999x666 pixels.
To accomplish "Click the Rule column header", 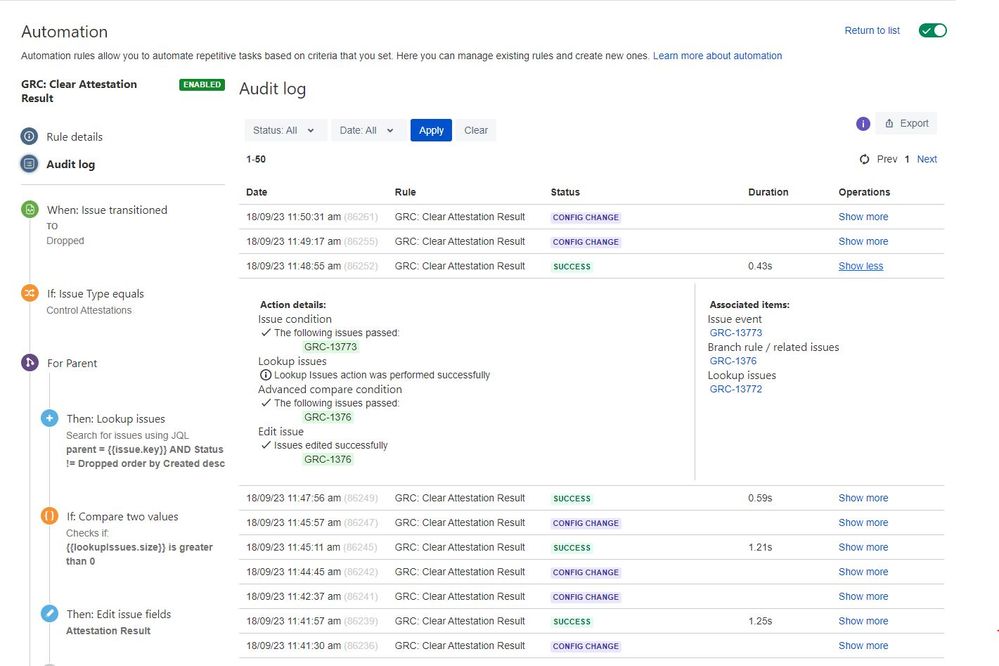I will click(405, 192).
